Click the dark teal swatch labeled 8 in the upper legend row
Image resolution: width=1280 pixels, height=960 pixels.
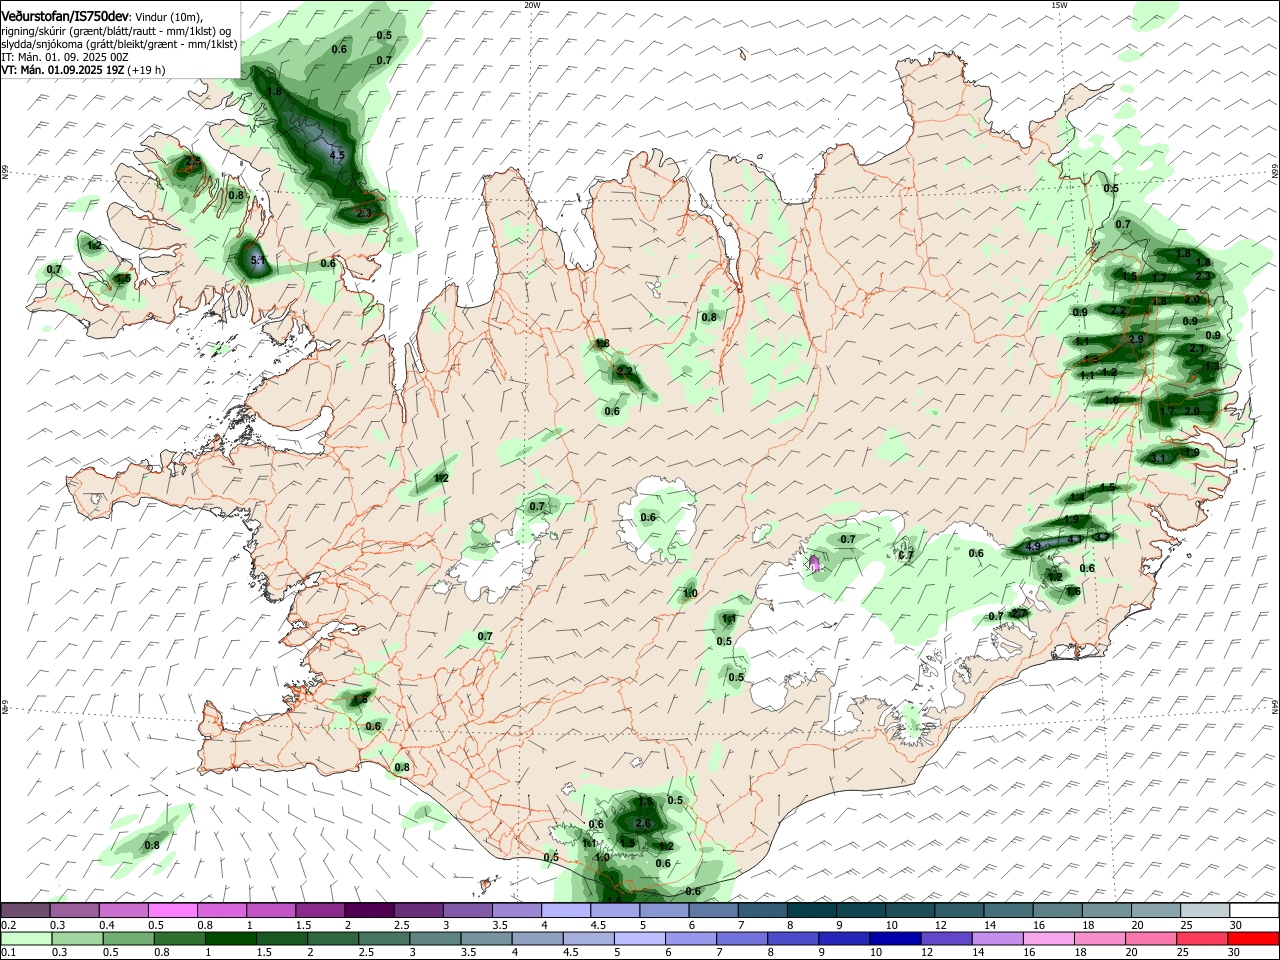tap(812, 910)
